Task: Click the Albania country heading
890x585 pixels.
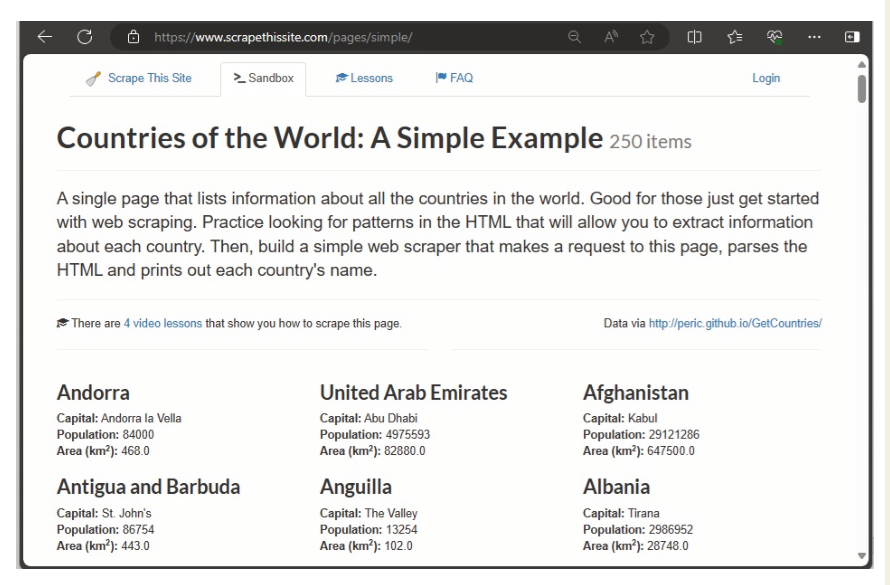Action: tap(616, 487)
